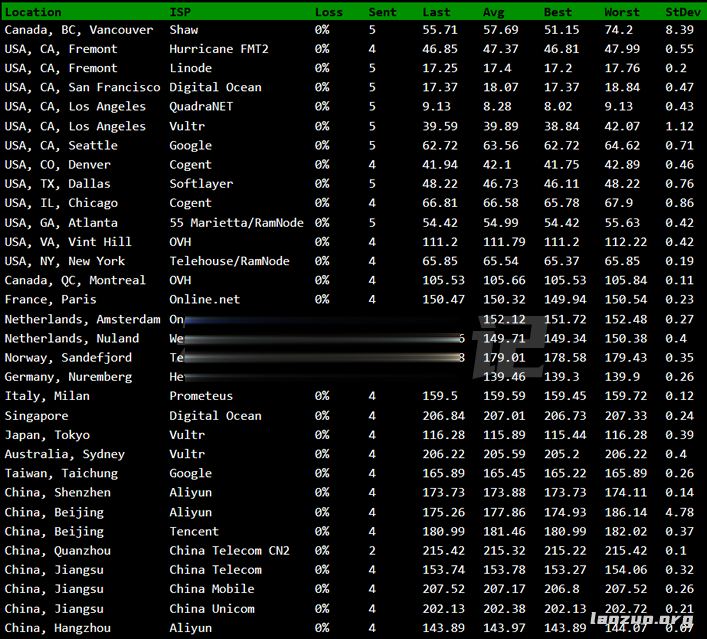
Task: Click the 4.78 StDev value
Action: (x=679, y=512)
